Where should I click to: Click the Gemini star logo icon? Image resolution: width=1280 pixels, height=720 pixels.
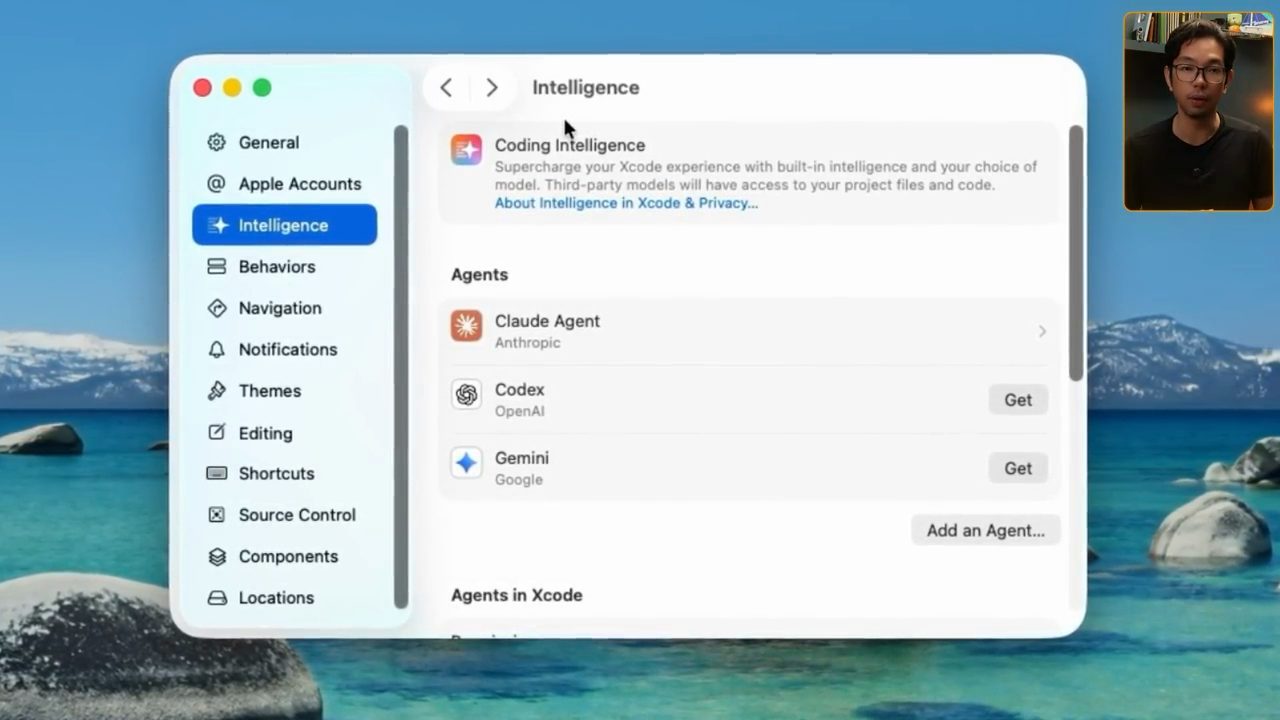tap(466, 463)
